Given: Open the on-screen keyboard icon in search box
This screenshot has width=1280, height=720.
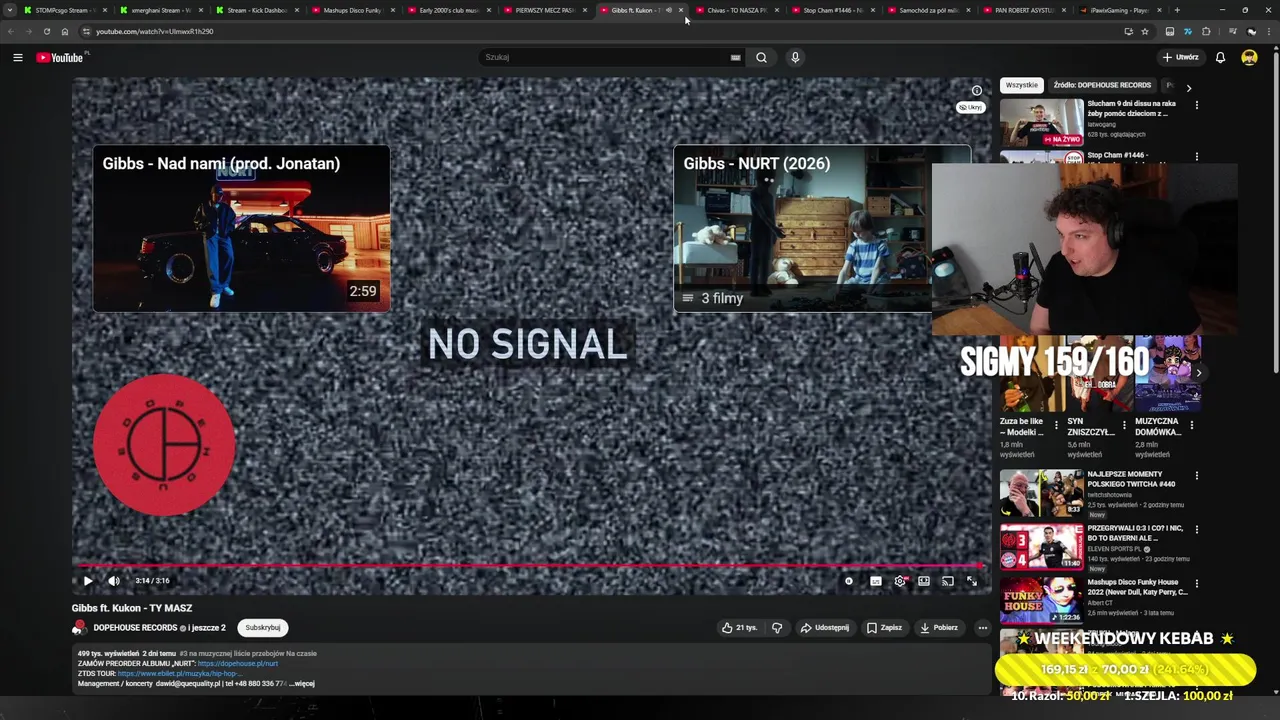Looking at the screenshot, I should click(736, 58).
